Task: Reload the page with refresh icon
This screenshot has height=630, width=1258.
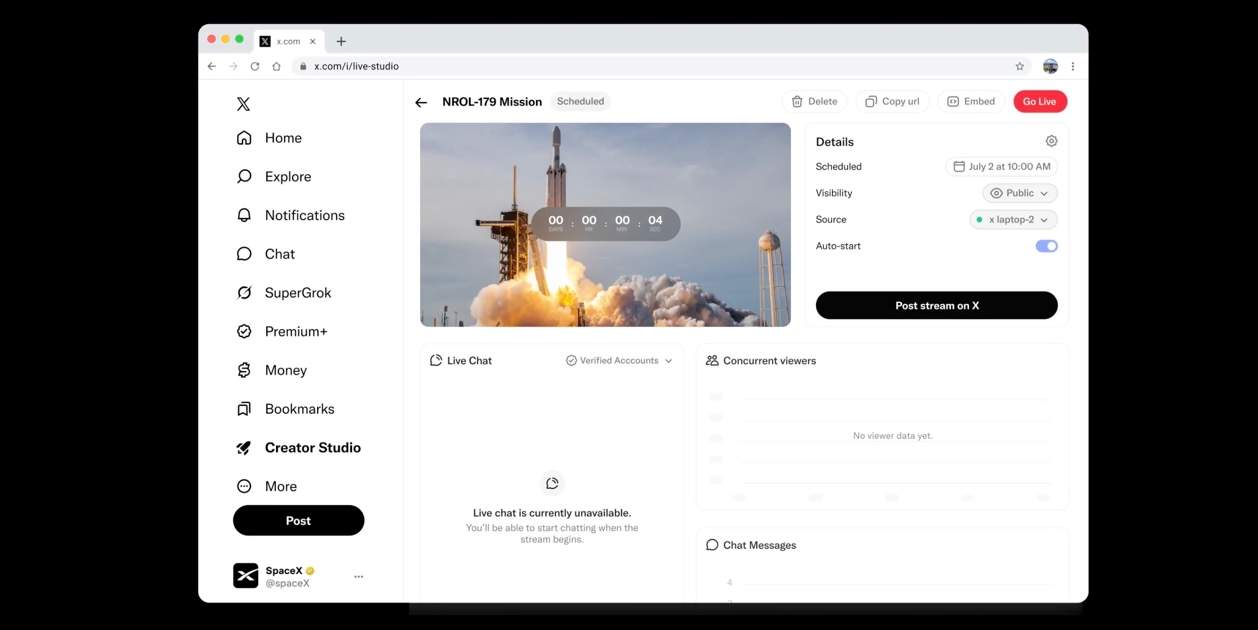Action: (x=255, y=66)
